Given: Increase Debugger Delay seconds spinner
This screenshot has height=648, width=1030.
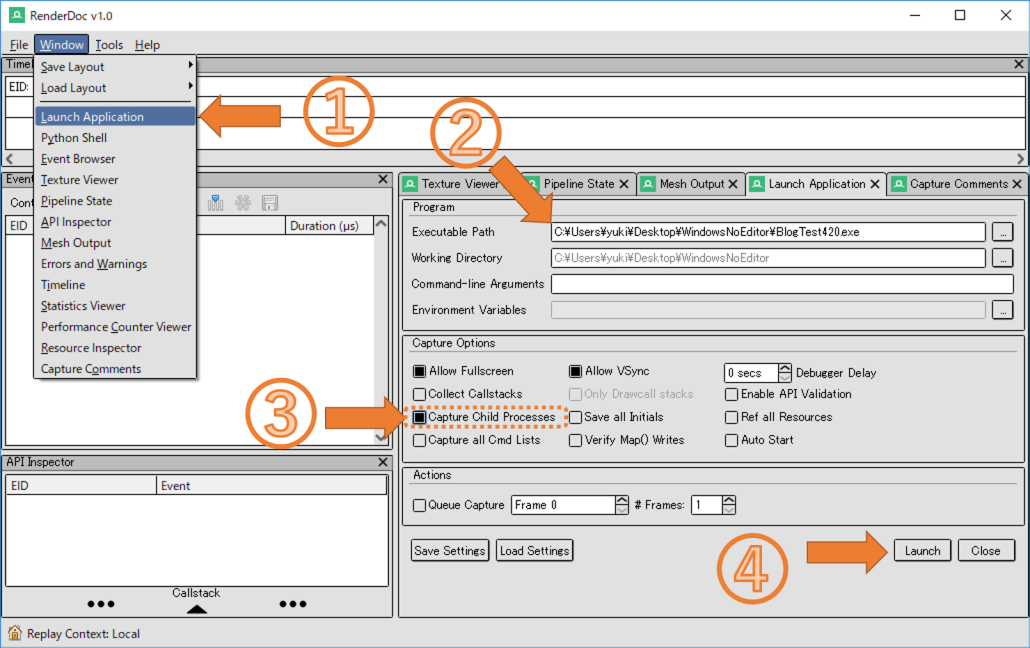Looking at the screenshot, I should click(785, 369).
